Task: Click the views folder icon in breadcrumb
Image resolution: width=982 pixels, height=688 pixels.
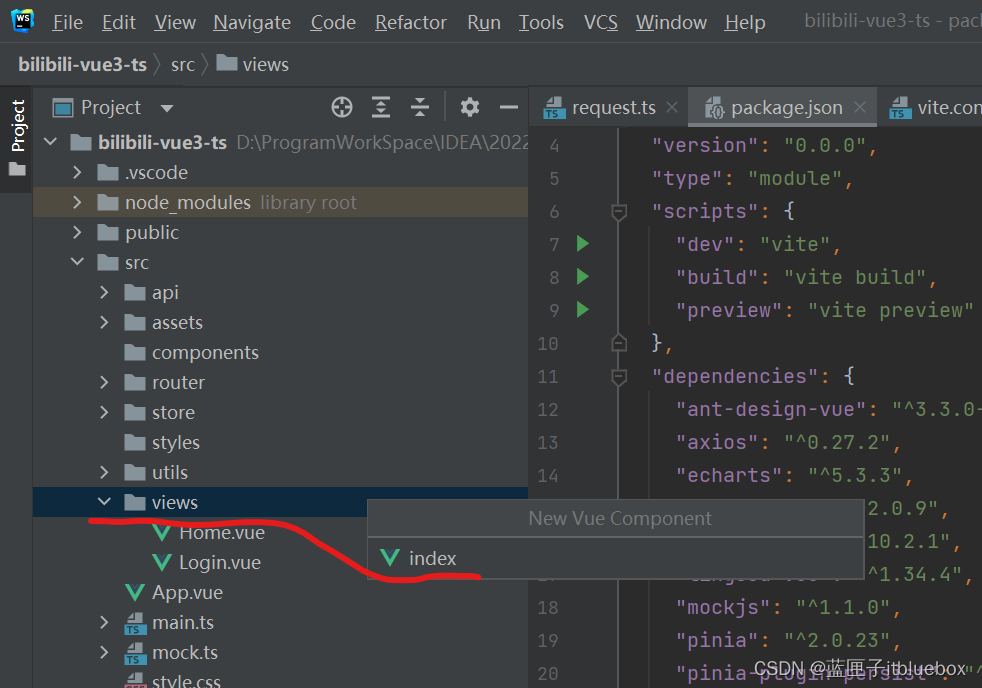Action: tap(227, 63)
